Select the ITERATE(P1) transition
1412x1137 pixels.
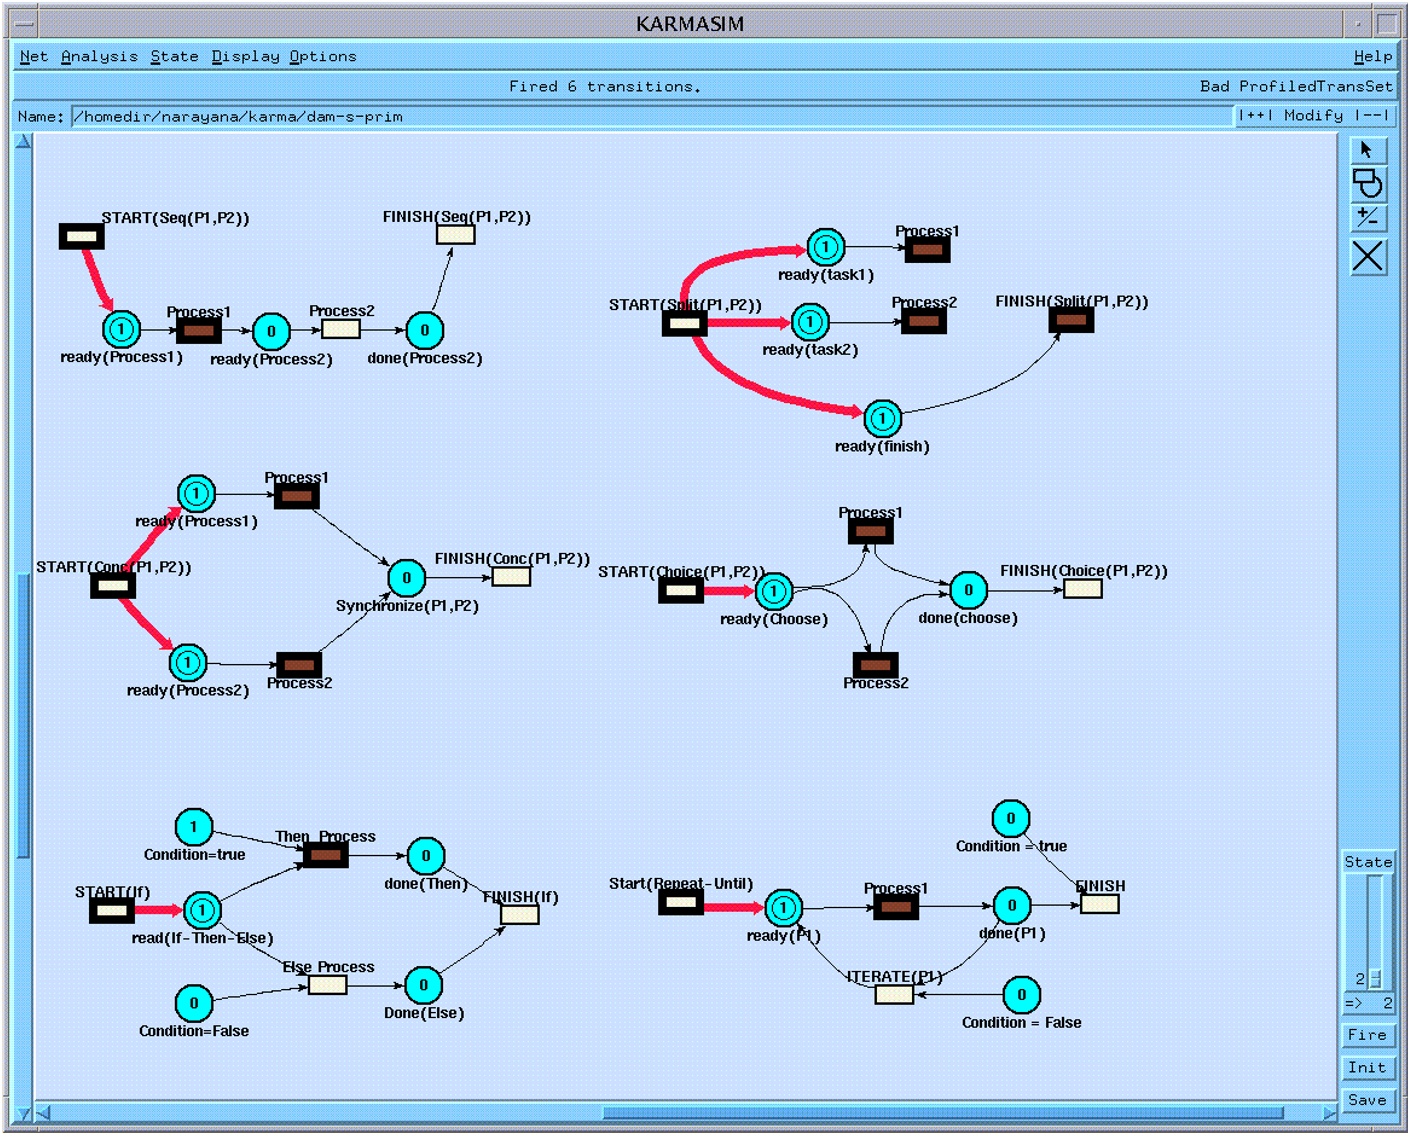point(894,995)
